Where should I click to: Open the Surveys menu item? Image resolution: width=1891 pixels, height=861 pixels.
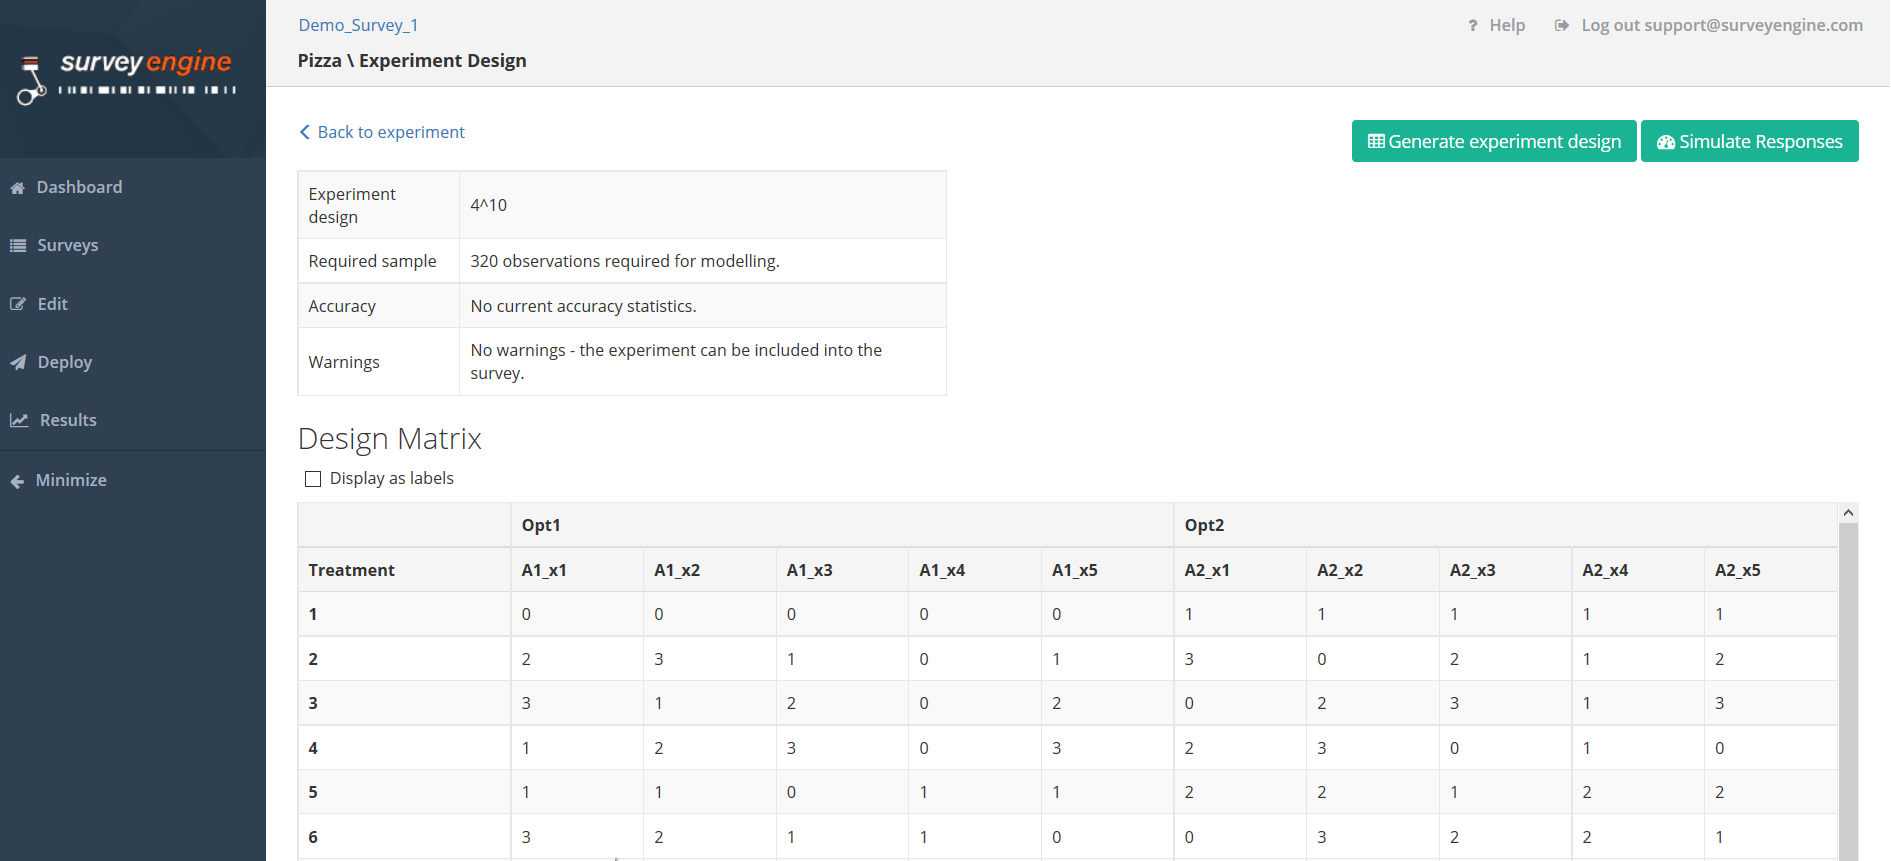tap(67, 246)
